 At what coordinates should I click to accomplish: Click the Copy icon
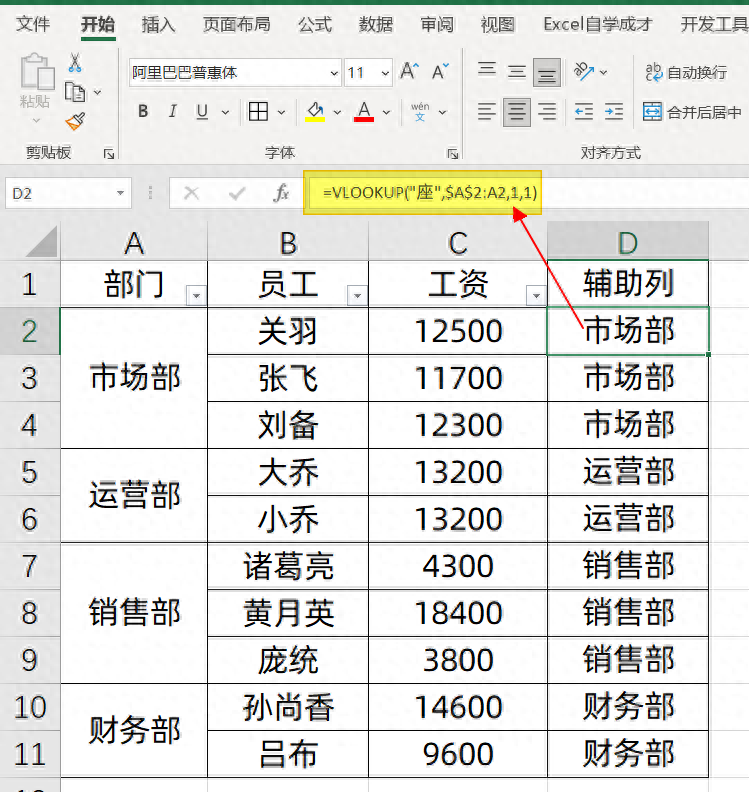[x=75, y=92]
